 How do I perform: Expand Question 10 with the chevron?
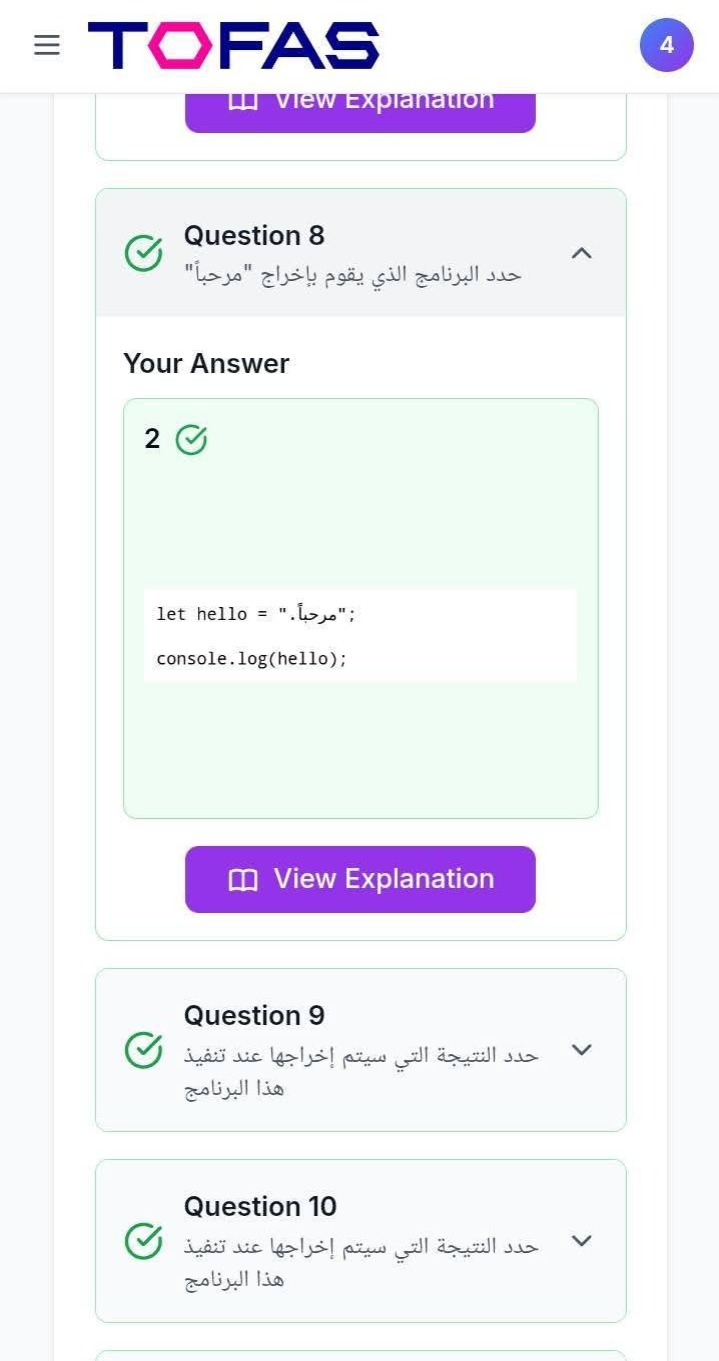[x=581, y=1241]
